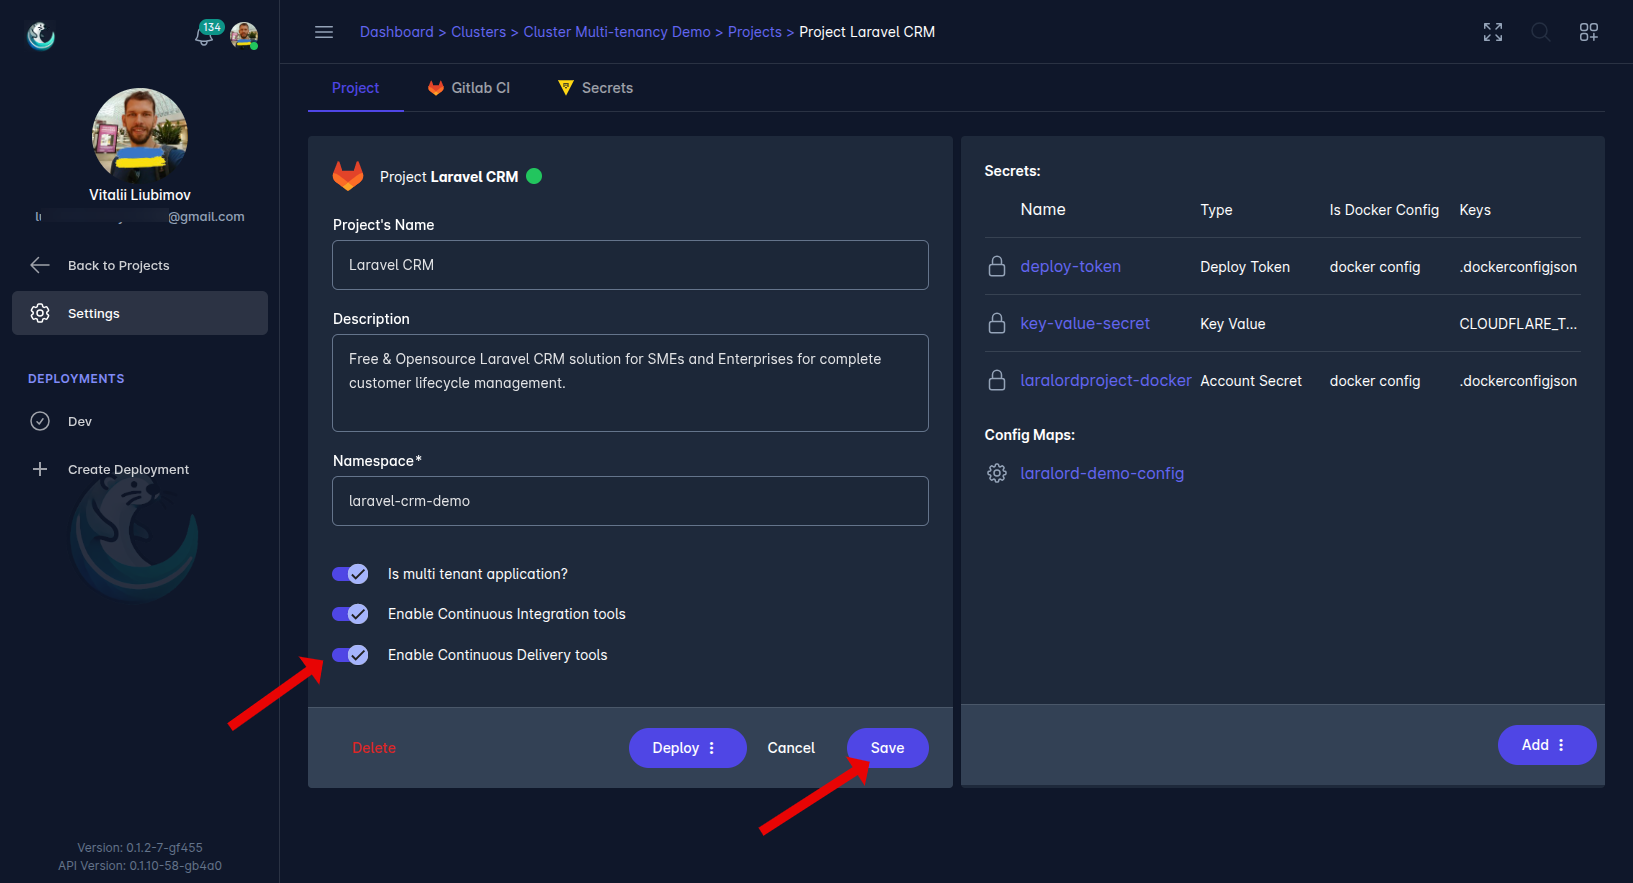Click the 'Account Secret' type cell
The height and width of the screenshot is (883, 1633).
pos(1251,381)
